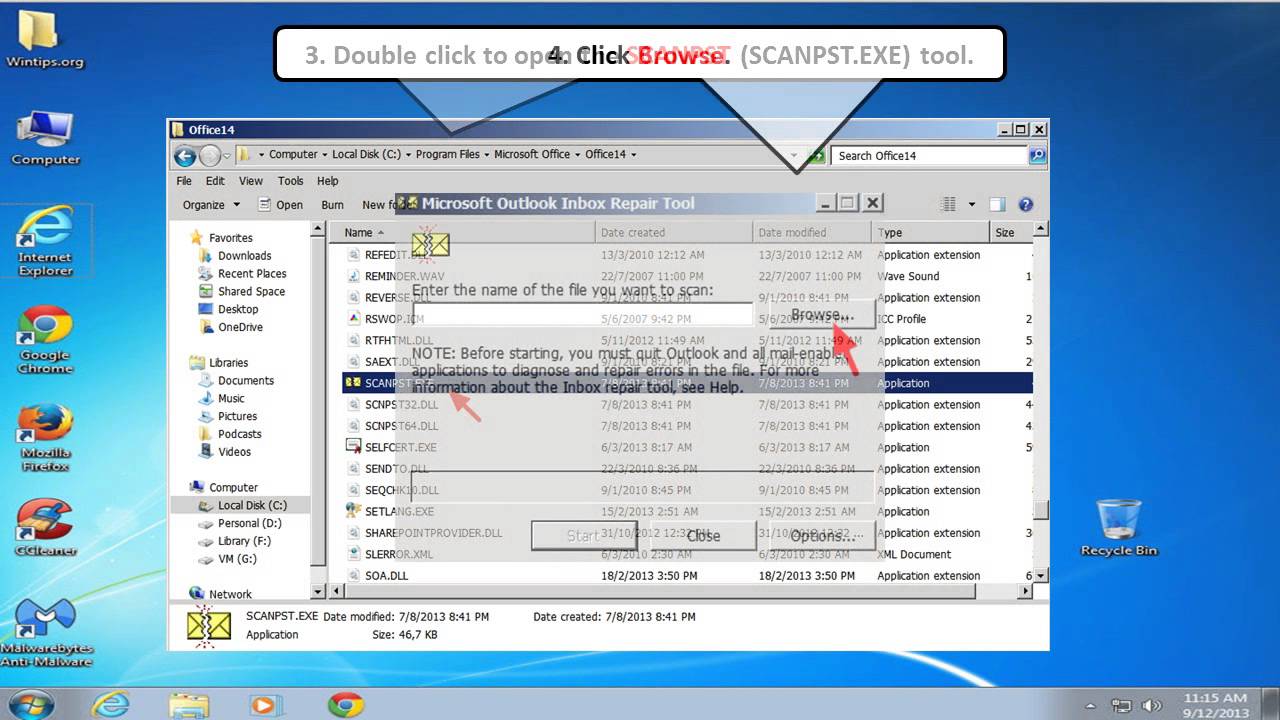Select Desktop under Favorites

pyautogui.click(x=238, y=310)
